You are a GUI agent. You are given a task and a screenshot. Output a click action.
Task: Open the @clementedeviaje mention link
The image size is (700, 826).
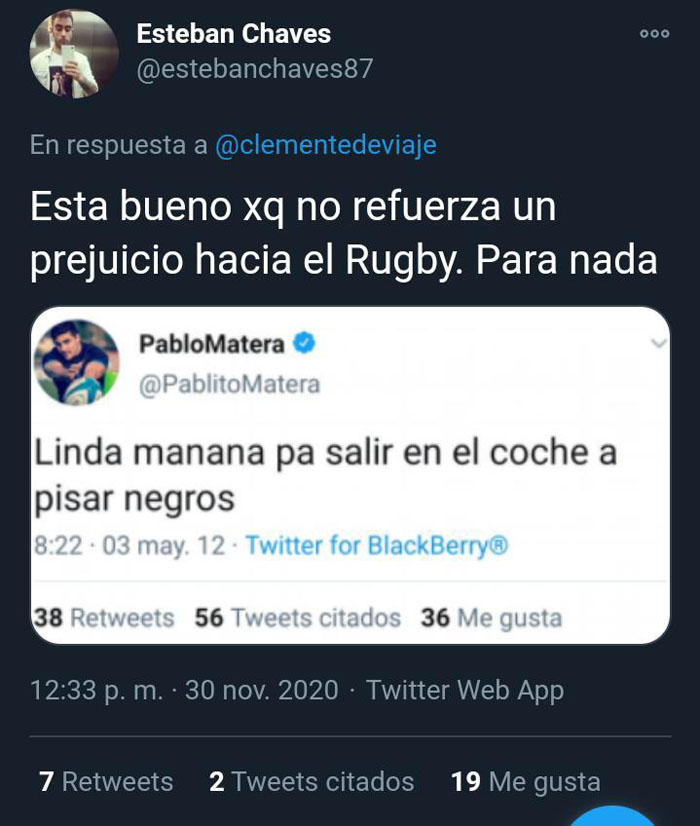pos(326,145)
